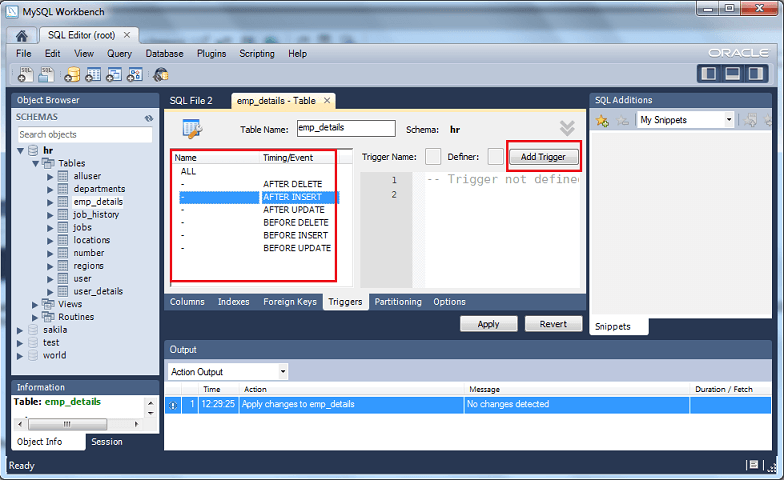Click the table editor wrench icon
The height and width of the screenshot is (480, 784).
coord(192,128)
